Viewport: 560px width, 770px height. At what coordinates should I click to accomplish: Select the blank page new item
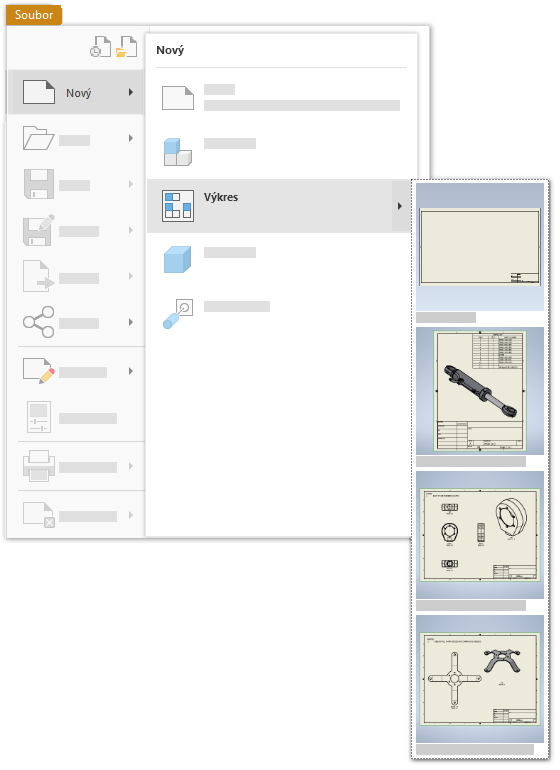point(281,98)
